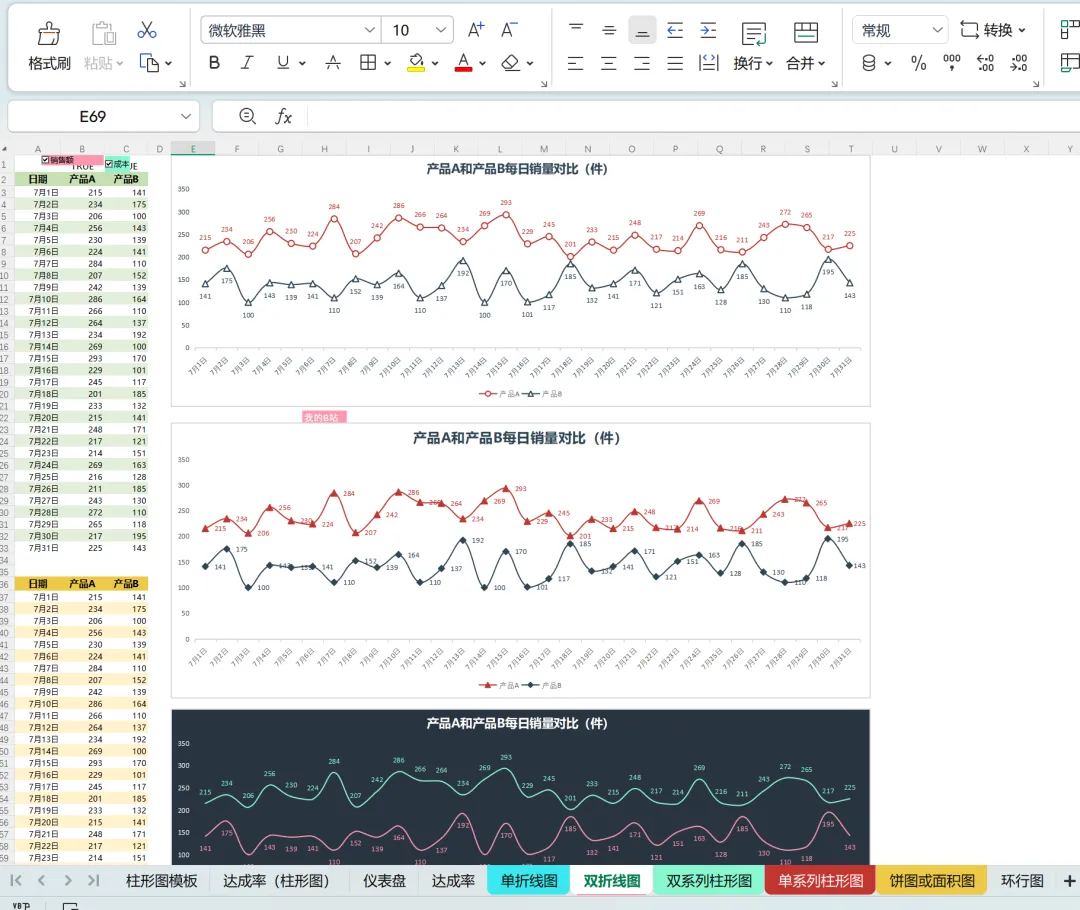Click the increase indent icon
The height and width of the screenshot is (910, 1080).
tap(708, 30)
